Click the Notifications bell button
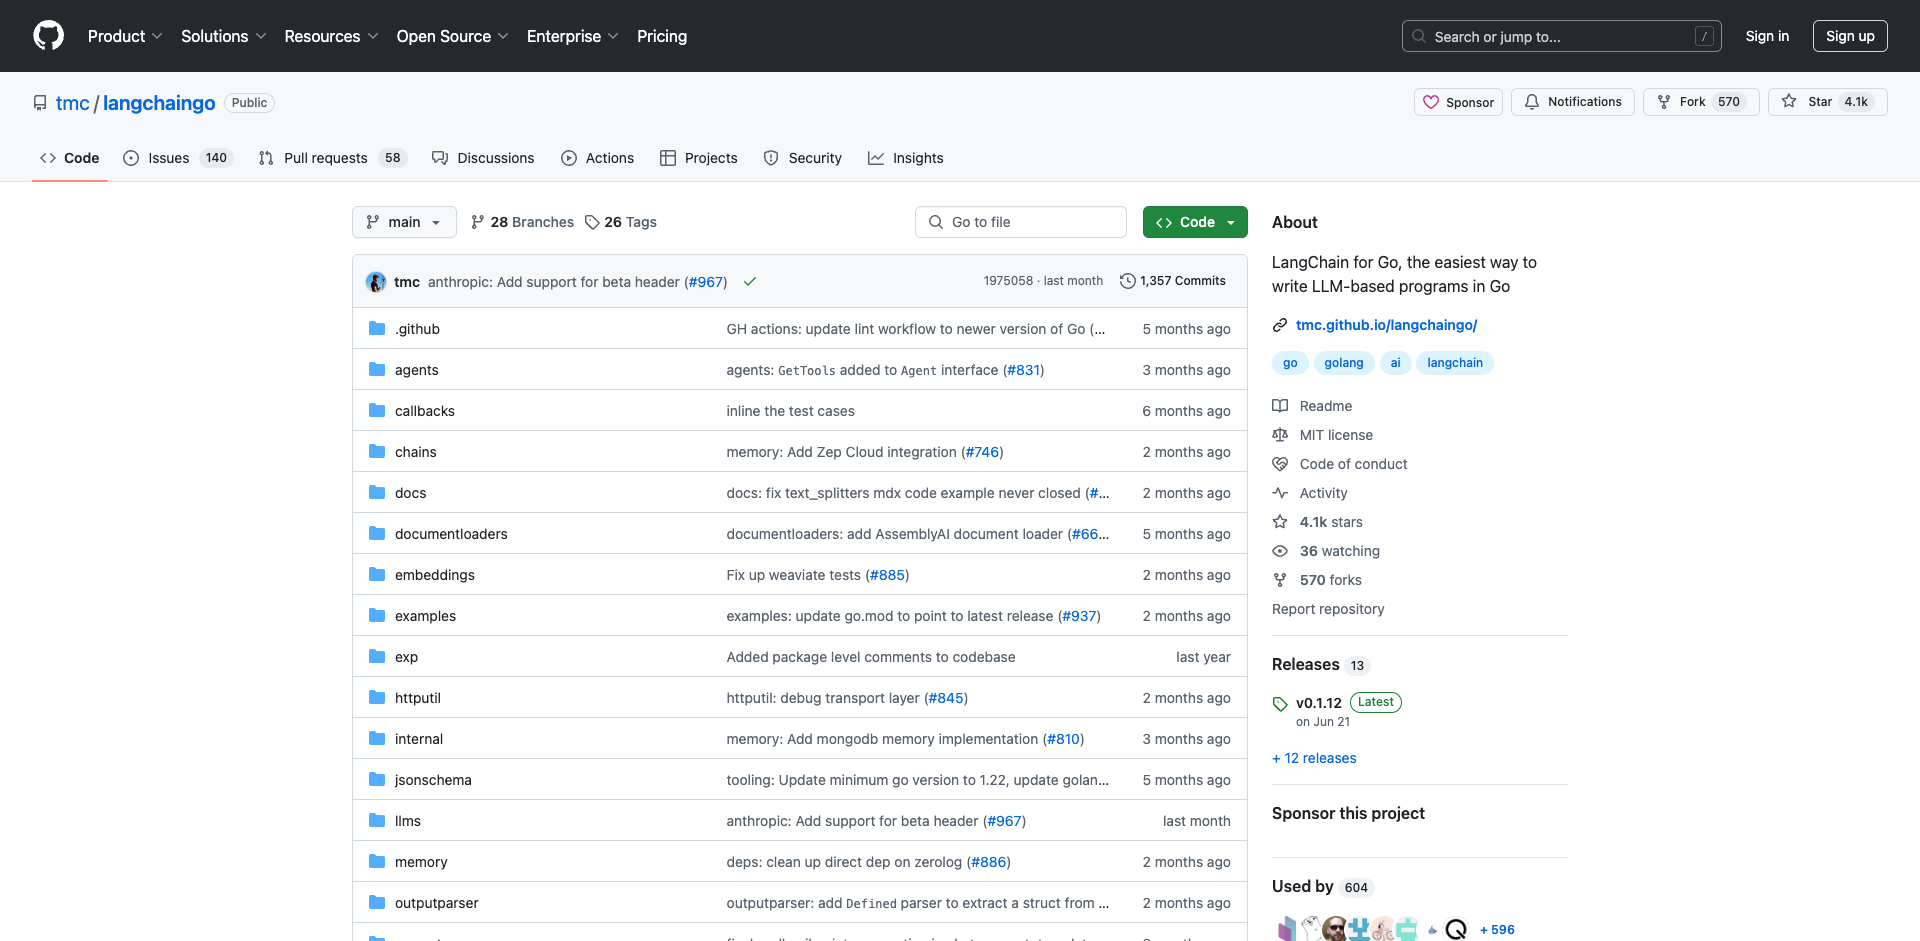The image size is (1920, 941). pyautogui.click(x=1573, y=102)
